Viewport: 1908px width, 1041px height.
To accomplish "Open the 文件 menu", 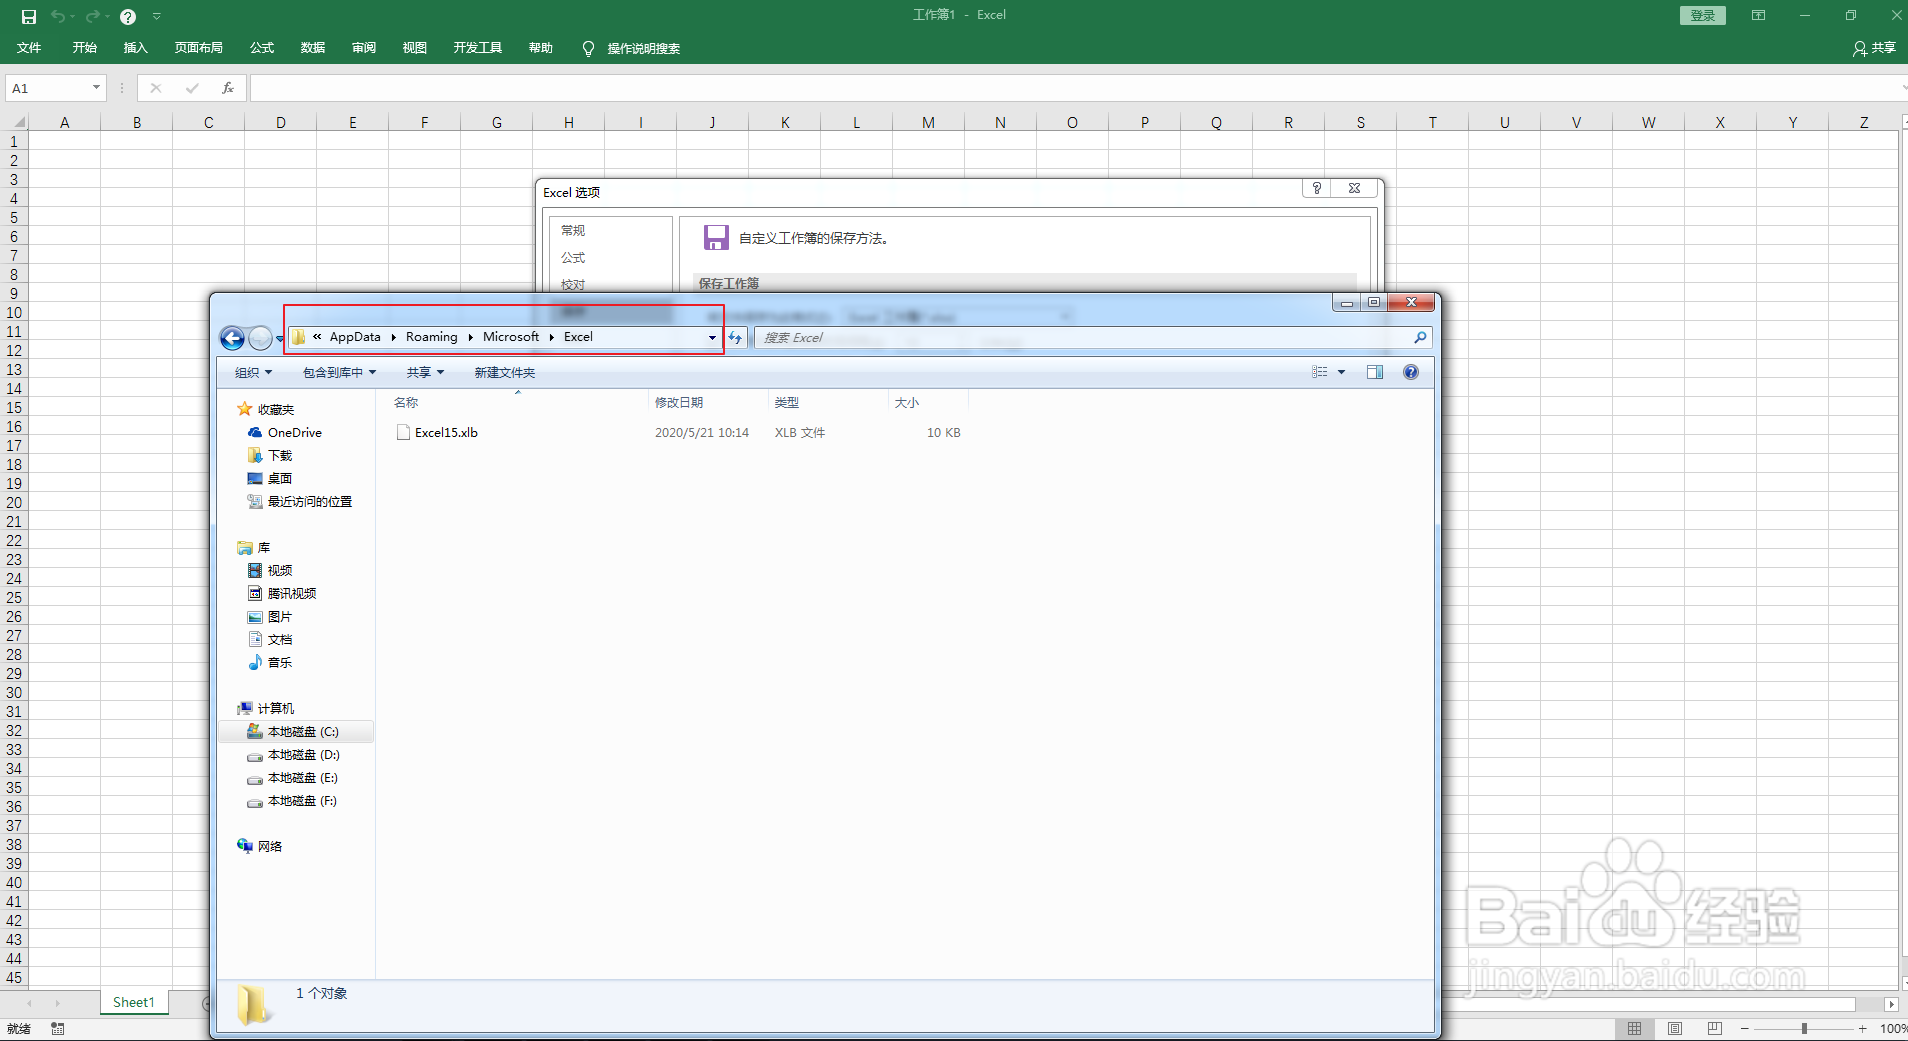I will 29,48.
